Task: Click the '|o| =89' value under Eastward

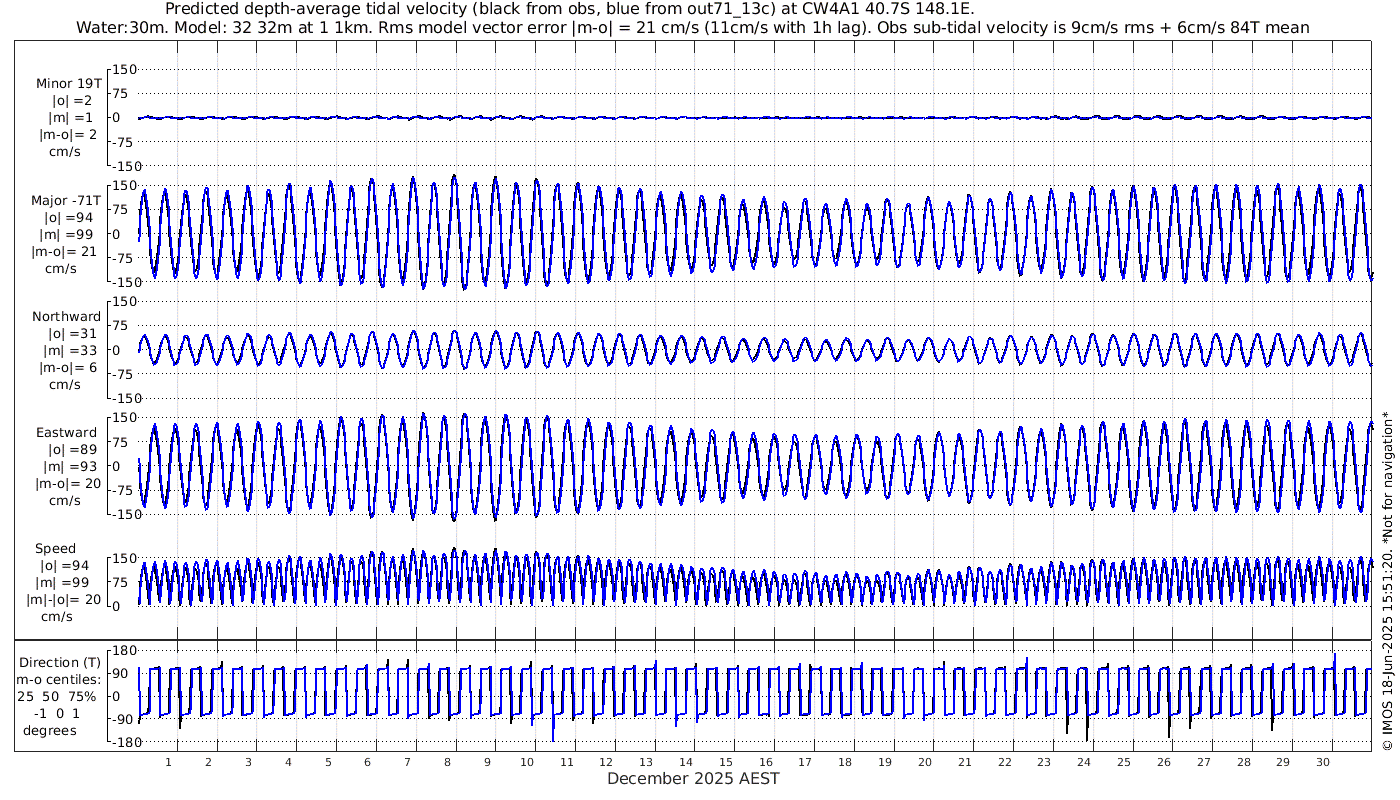Action: (66, 450)
